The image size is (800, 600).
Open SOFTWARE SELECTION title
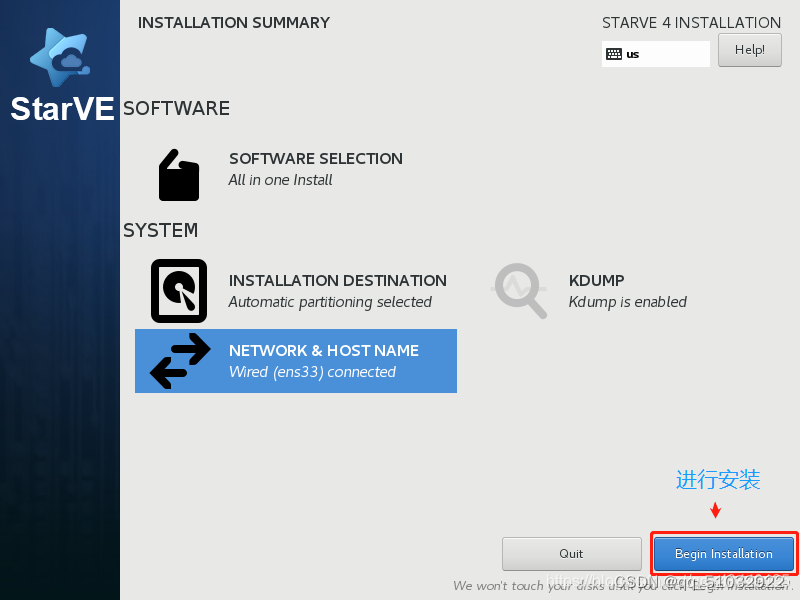click(x=316, y=159)
